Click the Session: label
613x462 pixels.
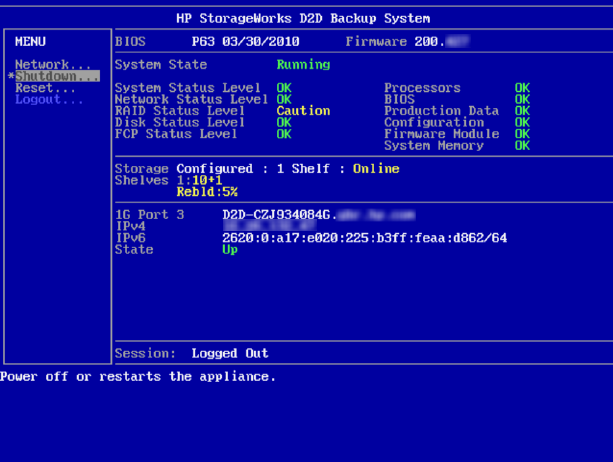pos(145,353)
